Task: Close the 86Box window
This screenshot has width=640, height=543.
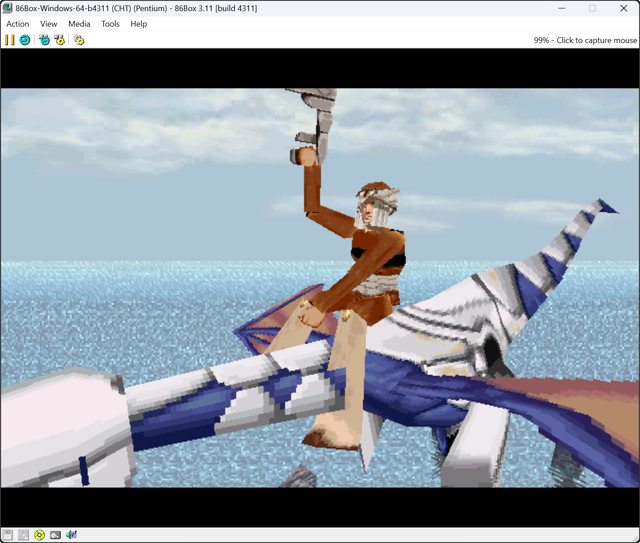Action: point(624,8)
